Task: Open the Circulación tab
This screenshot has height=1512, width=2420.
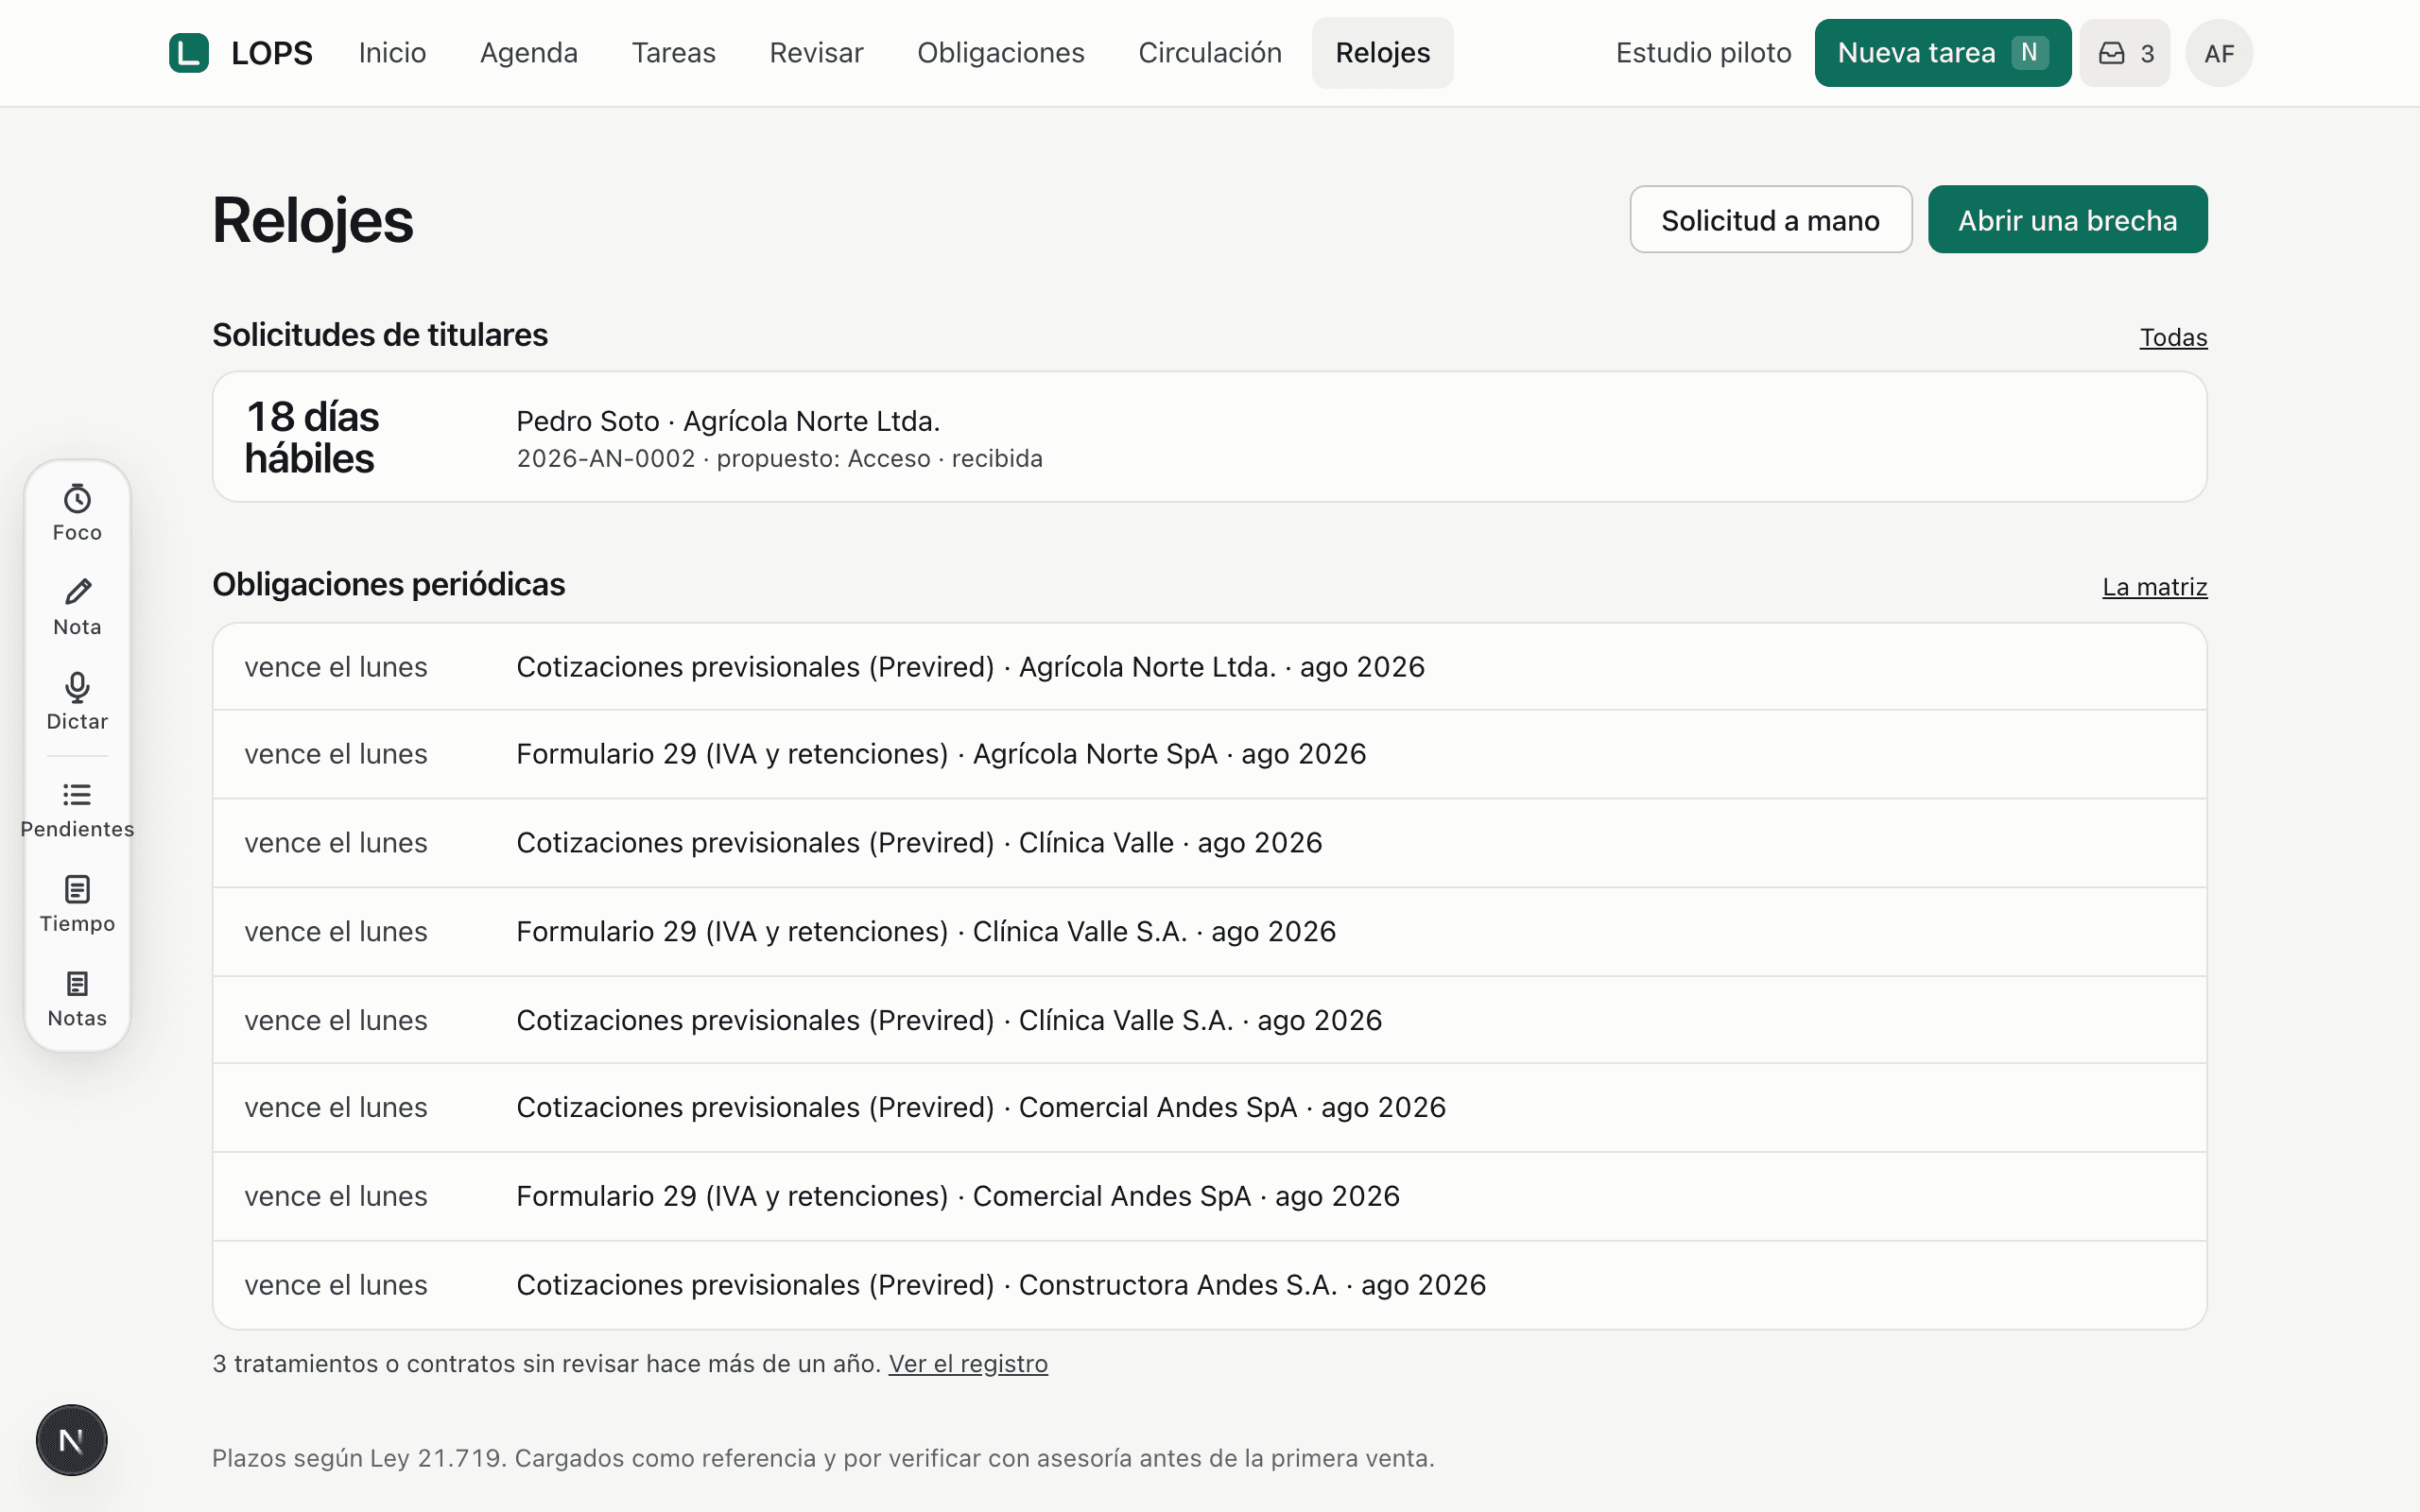Action: [1210, 53]
